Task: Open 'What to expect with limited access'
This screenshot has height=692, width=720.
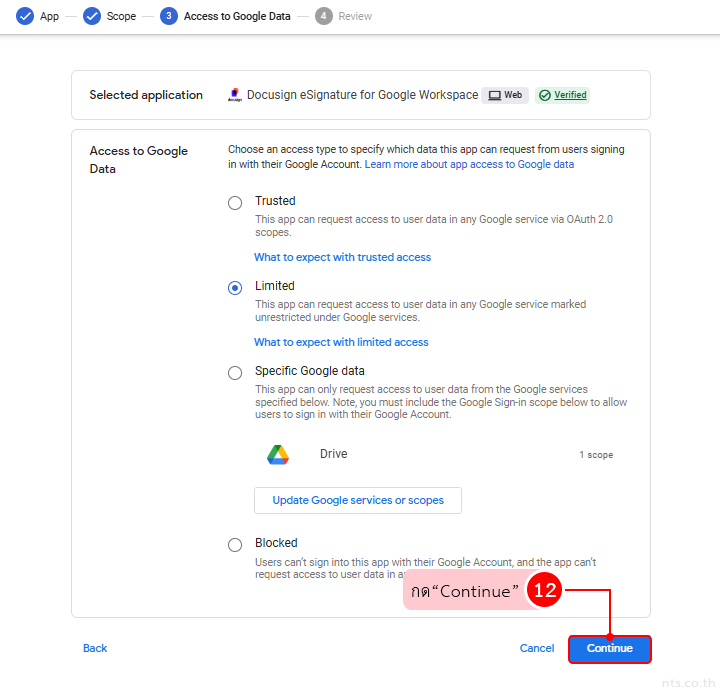Action: click(x=341, y=342)
